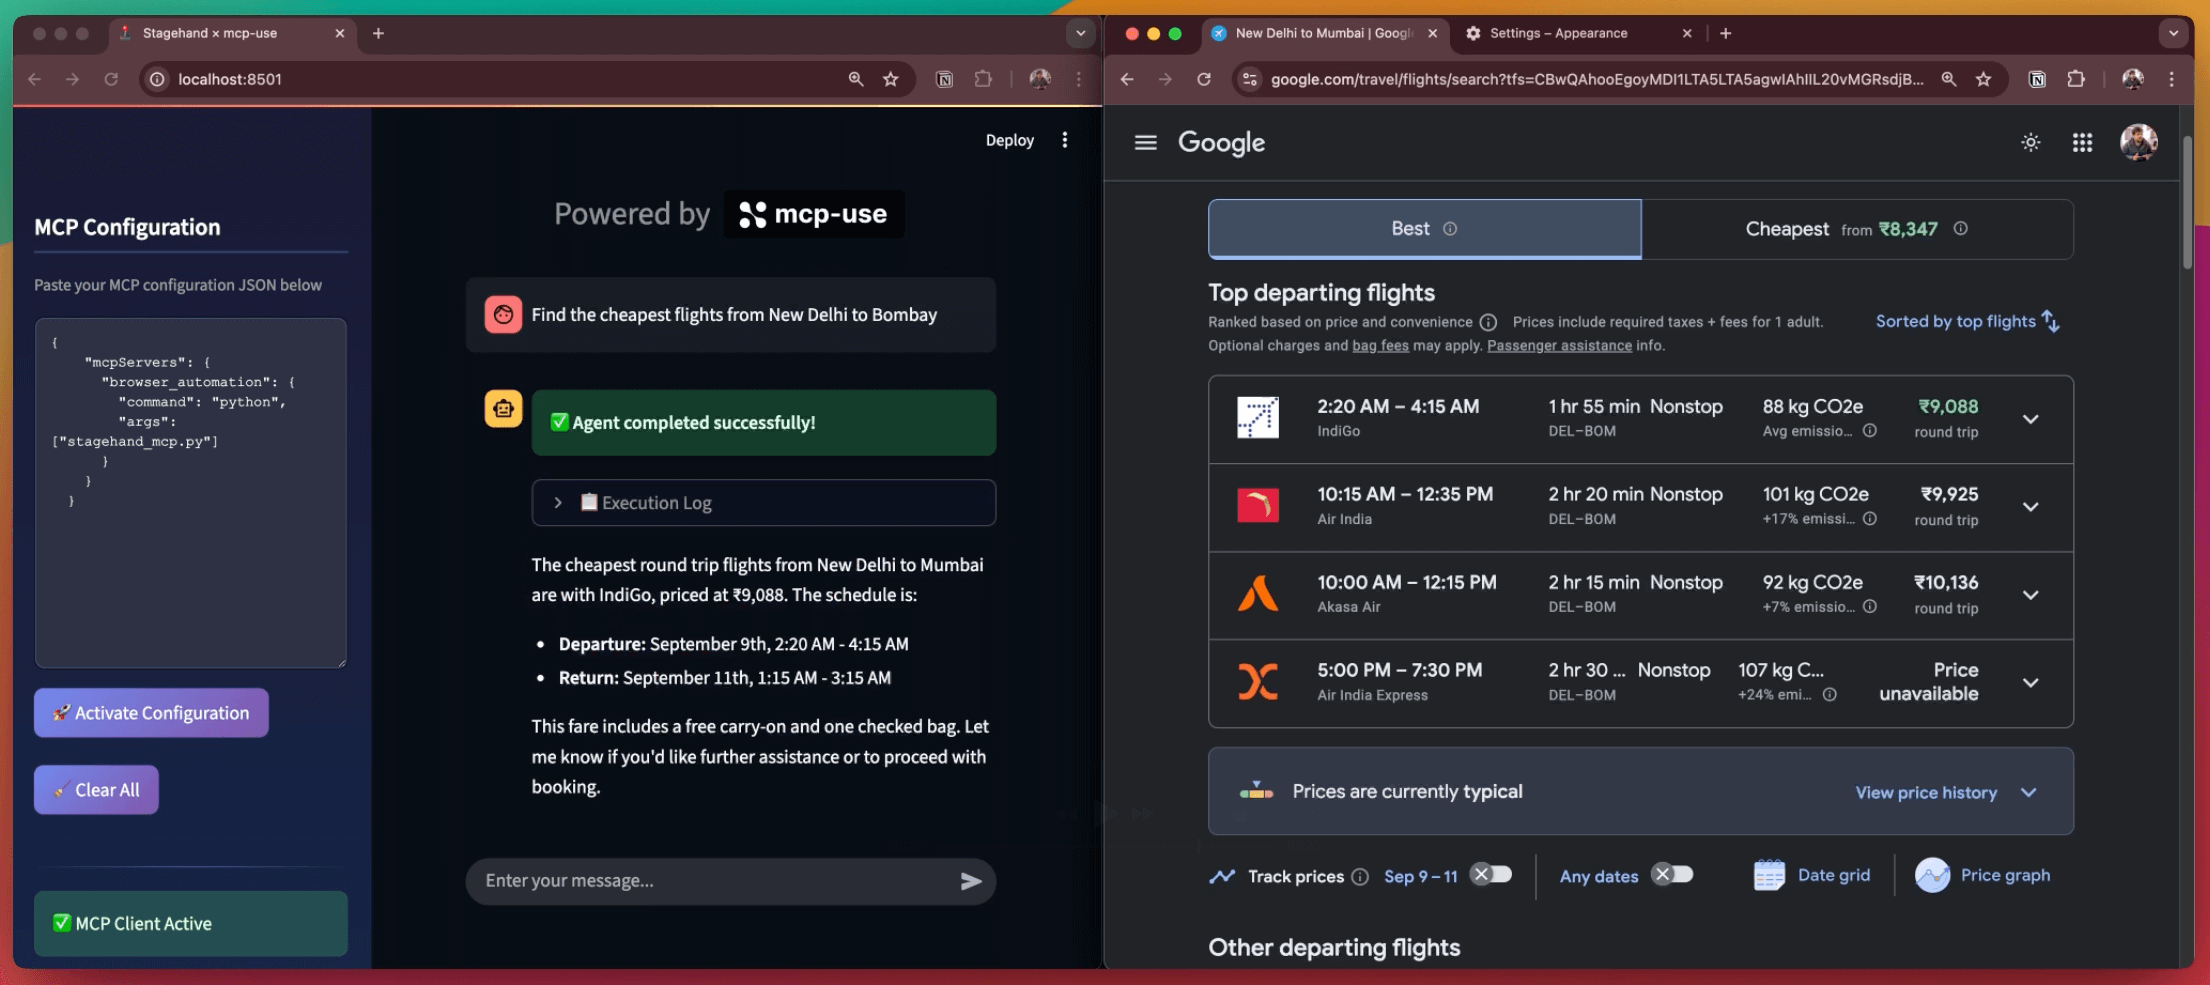
Task: Open tab search dropdown in Google Flights window
Action: tap(2173, 33)
